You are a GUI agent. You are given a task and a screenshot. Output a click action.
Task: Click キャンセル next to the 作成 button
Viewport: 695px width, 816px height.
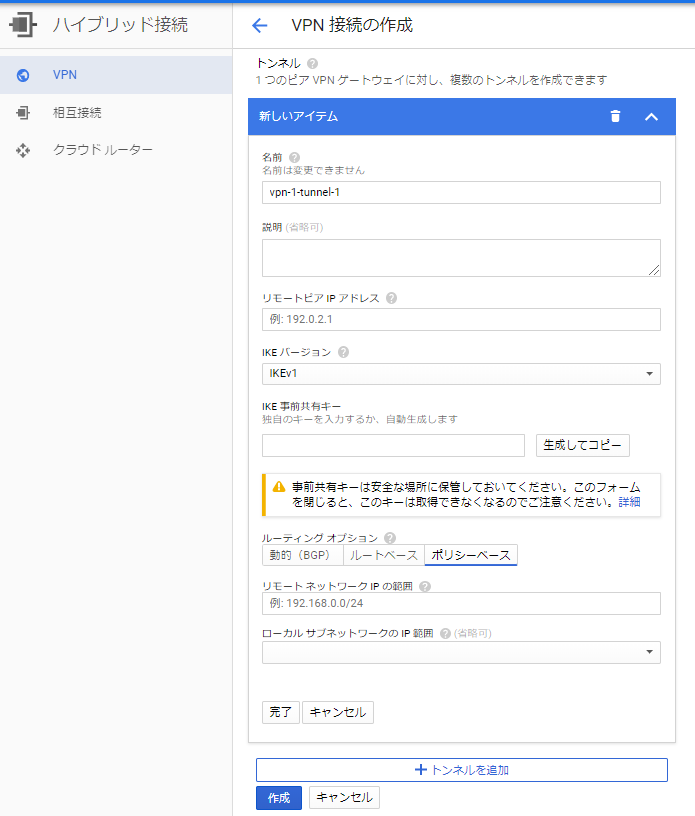pos(345,797)
